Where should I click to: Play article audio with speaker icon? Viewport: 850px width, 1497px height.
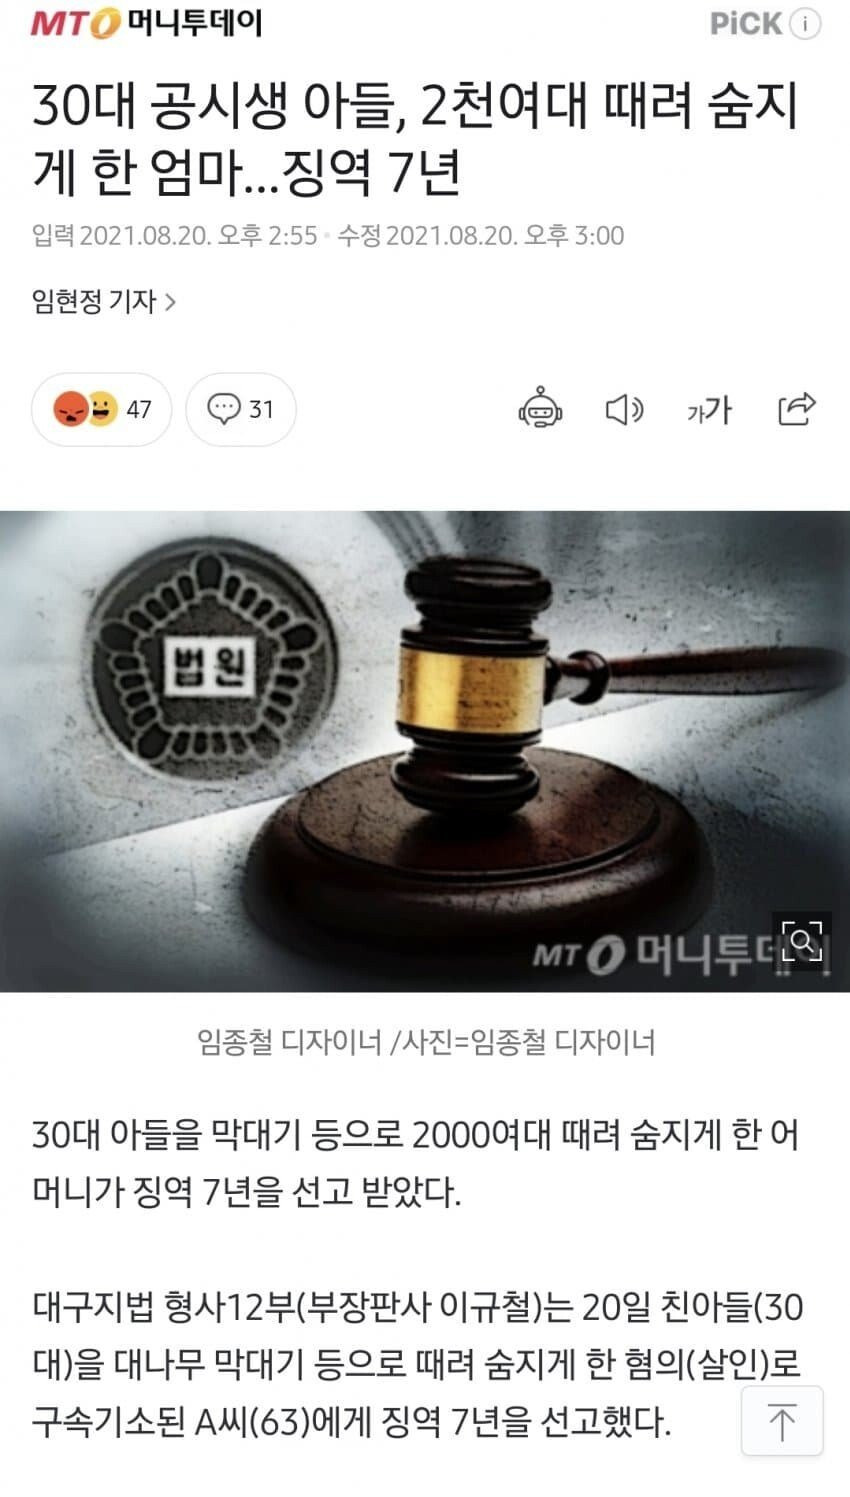[x=625, y=409]
